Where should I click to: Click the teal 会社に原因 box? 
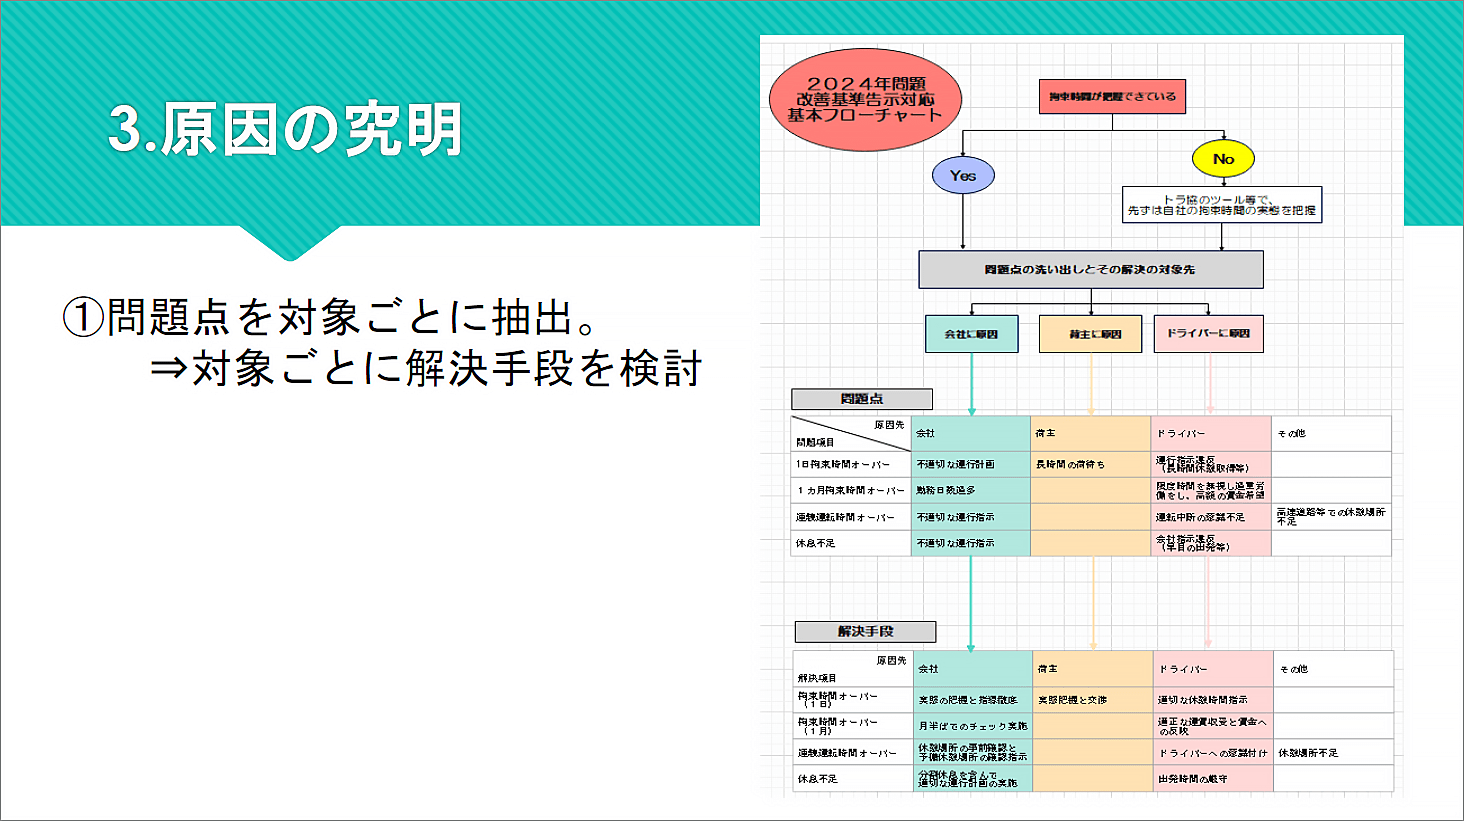point(971,334)
